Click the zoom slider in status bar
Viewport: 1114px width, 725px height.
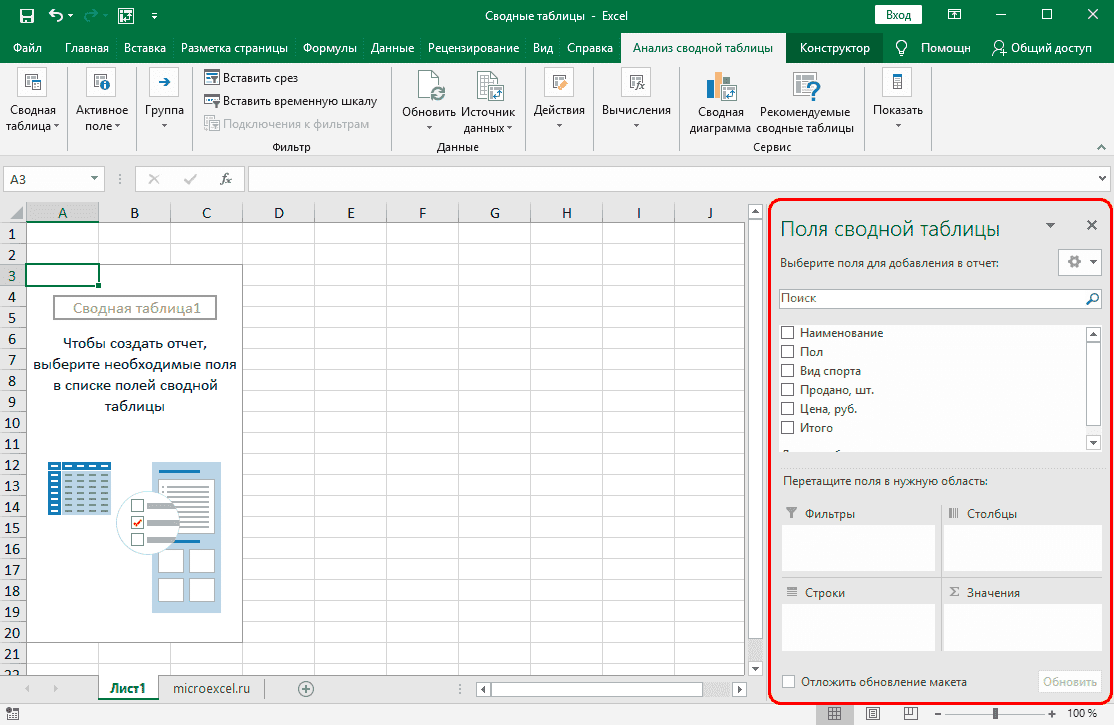click(x=994, y=714)
